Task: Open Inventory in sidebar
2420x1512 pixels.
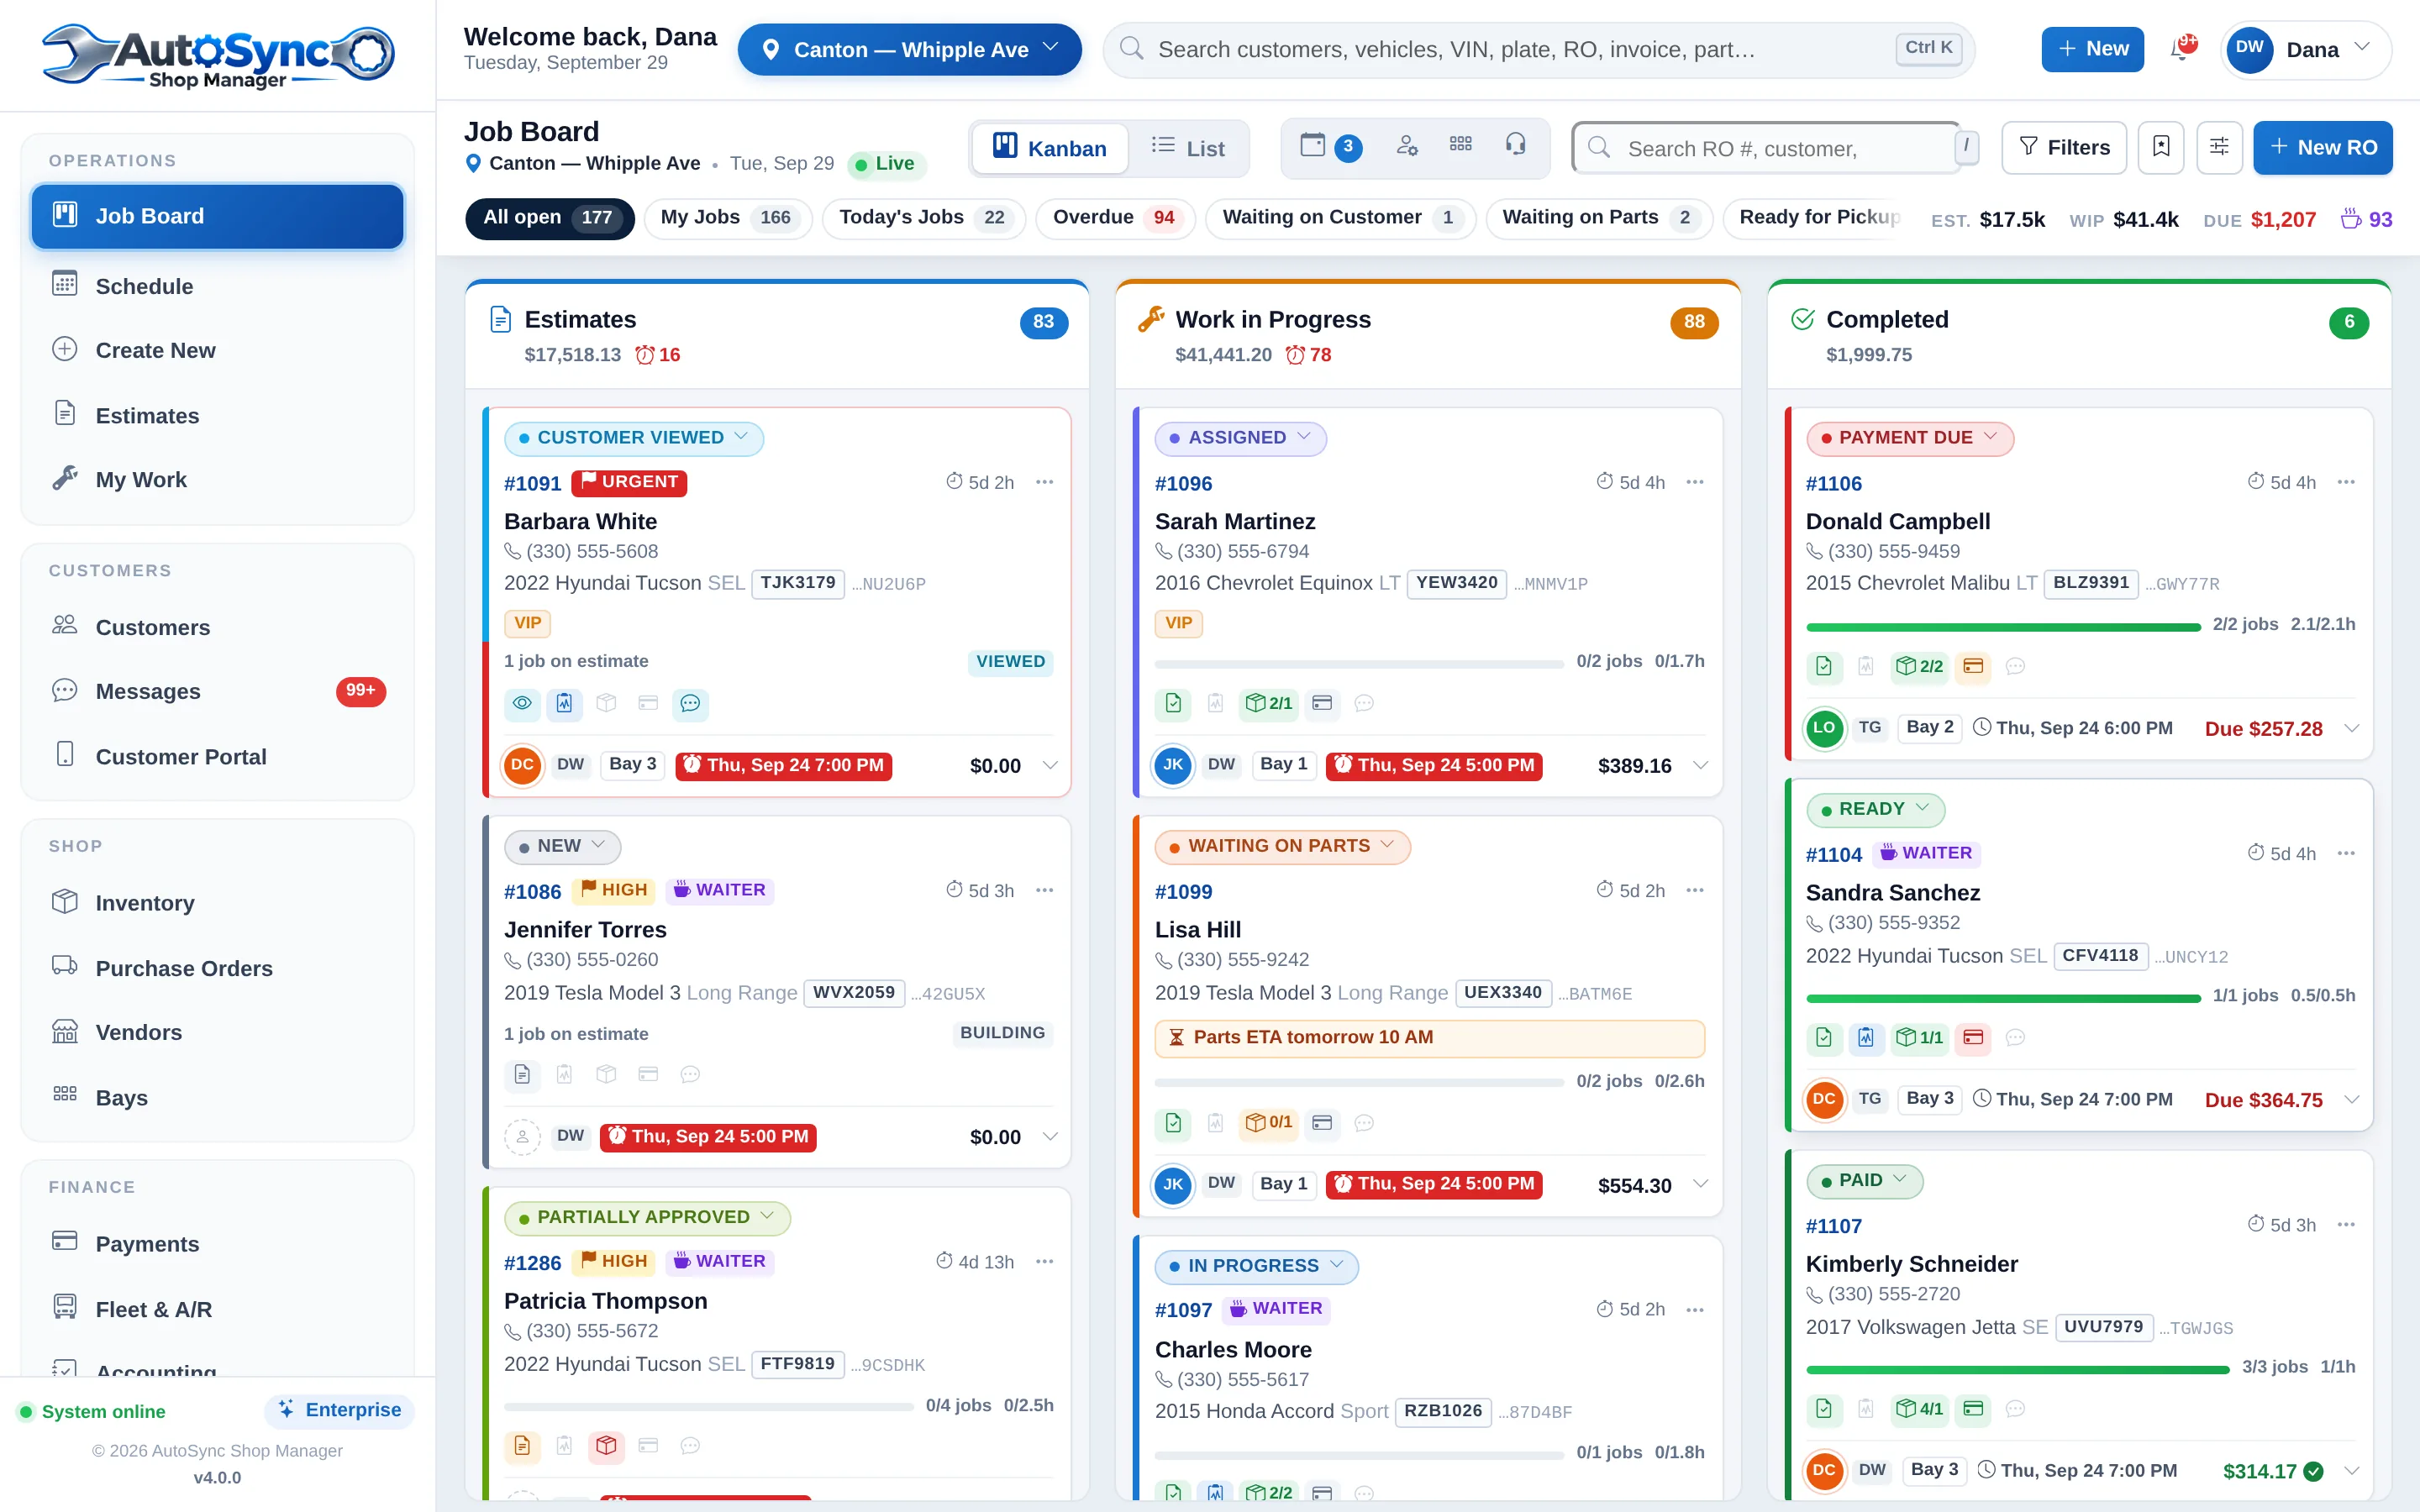Action: (x=217, y=903)
